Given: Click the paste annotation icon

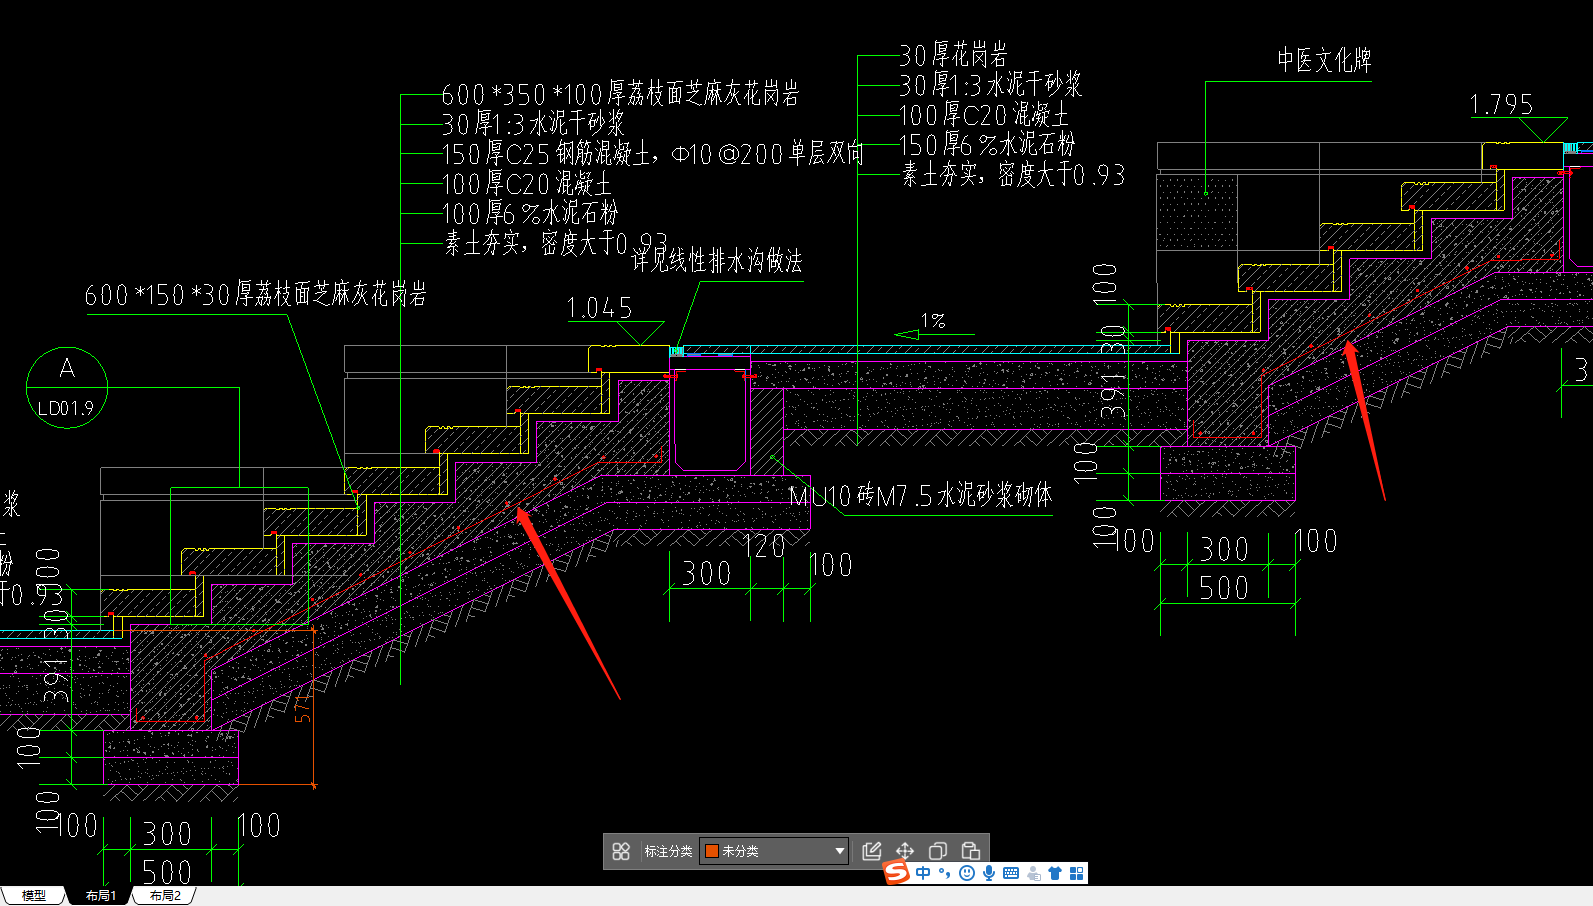Looking at the screenshot, I should pos(970,851).
